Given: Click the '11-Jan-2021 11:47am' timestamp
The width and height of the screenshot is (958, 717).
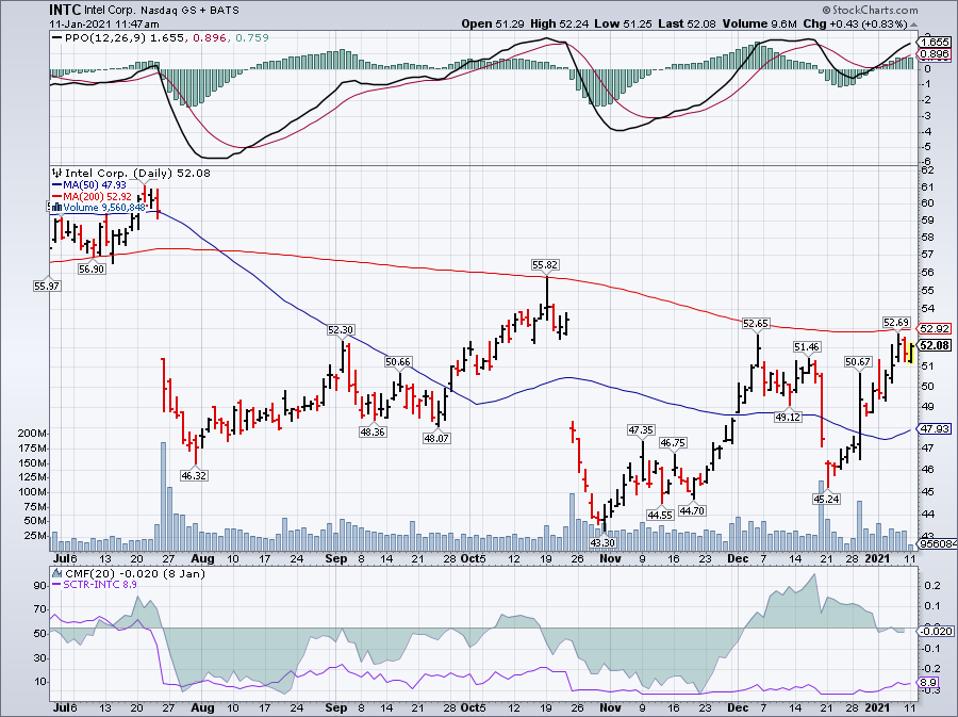Looking at the screenshot, I should (x=104, y=24).
